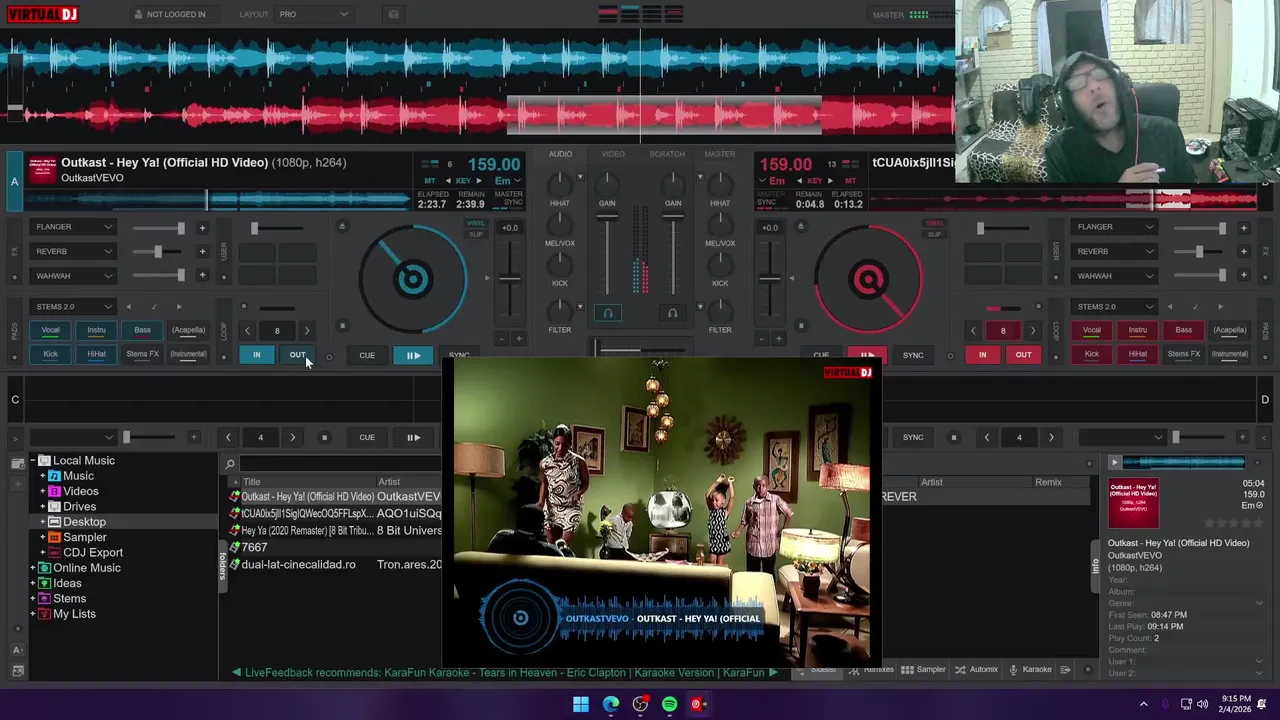Toggle the Bass stem pad on deck A
Screen dimensions: 1280x720
(x=142, y=330)
